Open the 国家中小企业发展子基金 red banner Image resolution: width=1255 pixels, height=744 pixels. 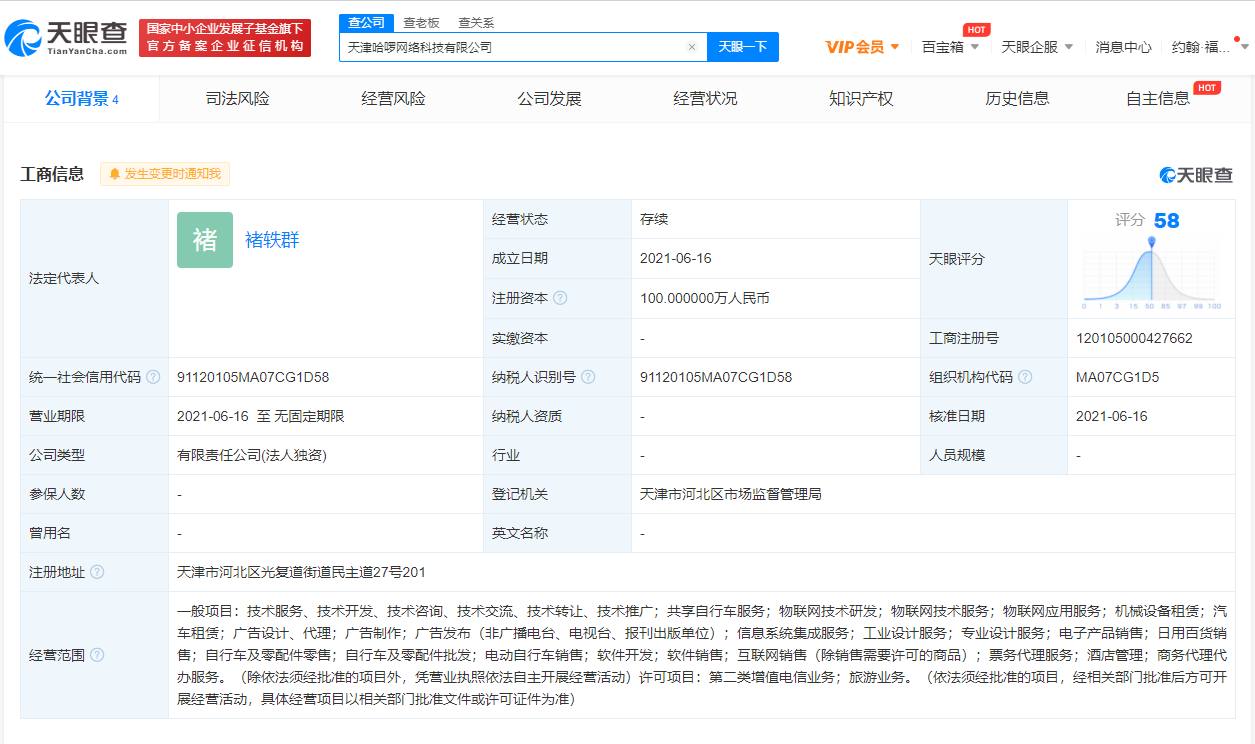point(225,37)
